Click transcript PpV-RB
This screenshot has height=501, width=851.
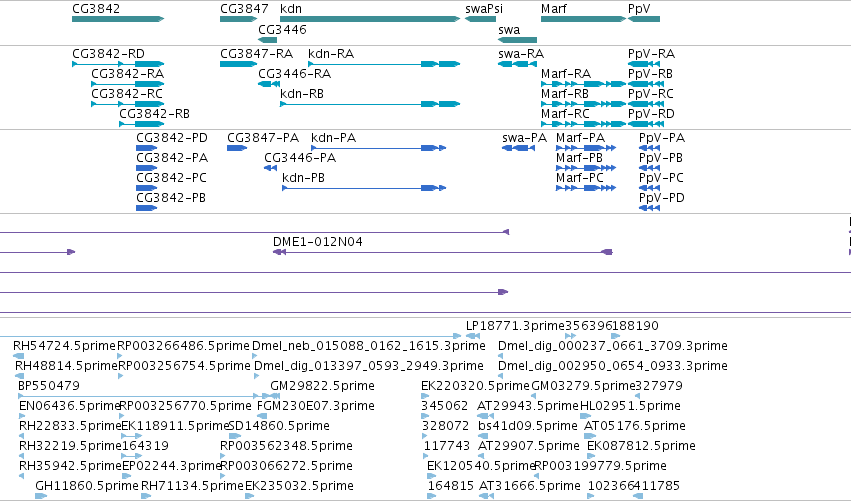(646, 84)
